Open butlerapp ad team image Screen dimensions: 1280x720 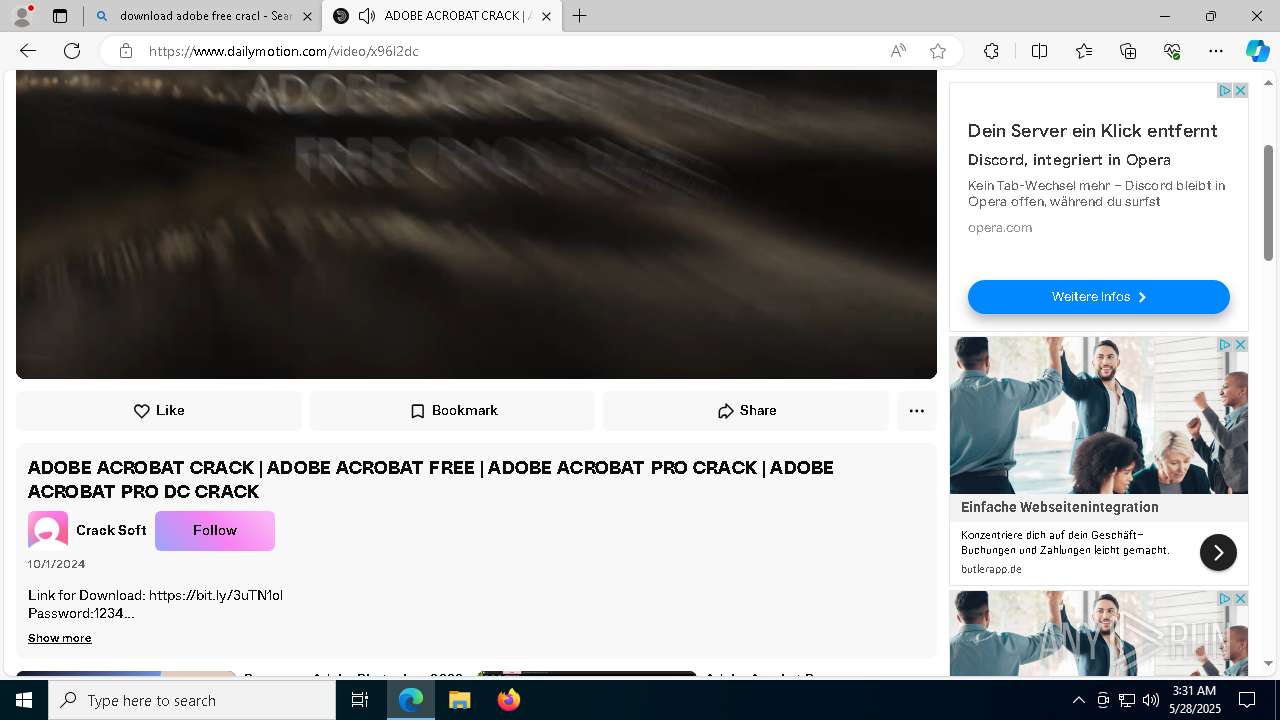(x=1098, y=415)
